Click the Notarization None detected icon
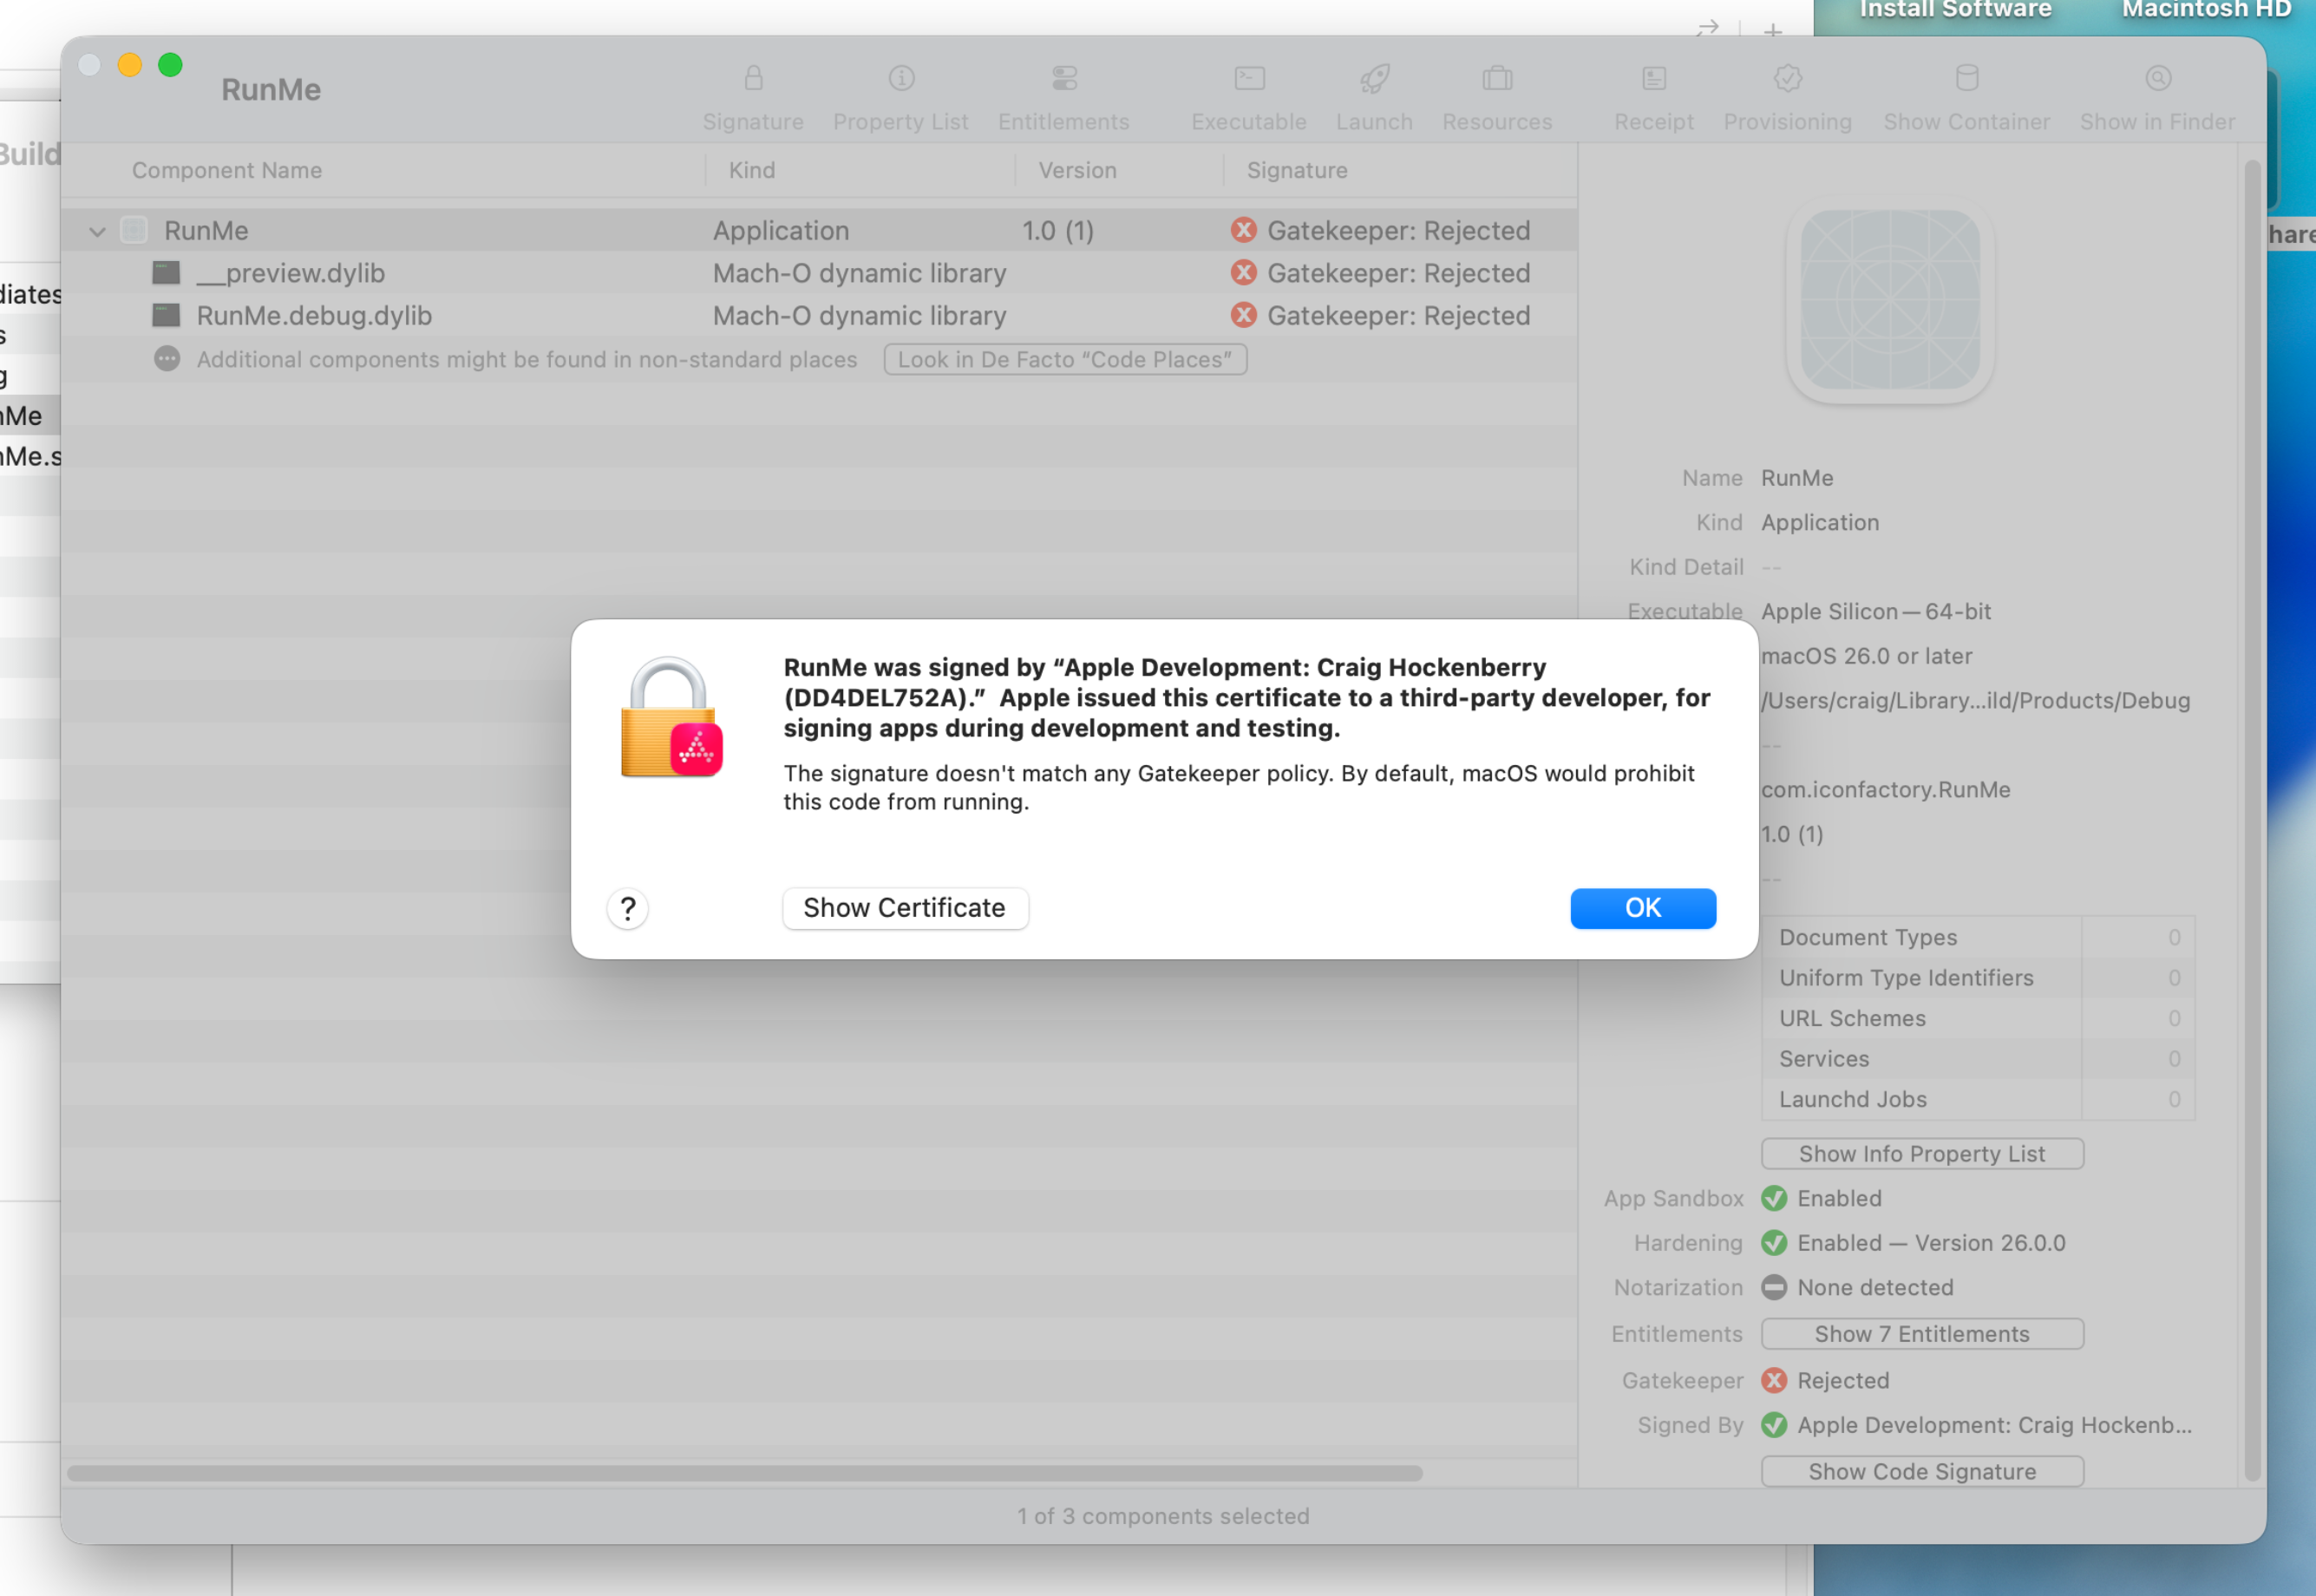Viewport: 2316px width, 1596px height. pyautogui.click(x=1773, y=1287)
